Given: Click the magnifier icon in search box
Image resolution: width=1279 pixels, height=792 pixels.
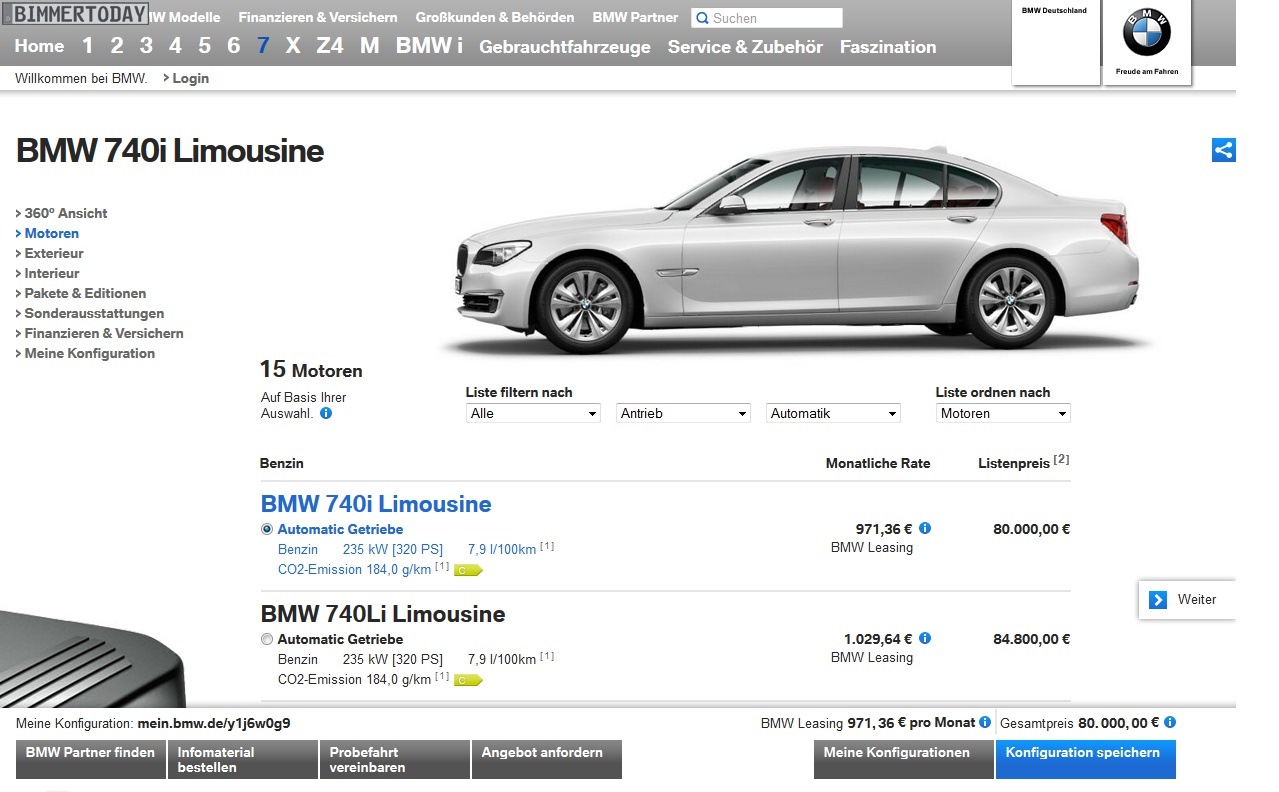Looking at the screenshot, I should click(x=702, y=18).
